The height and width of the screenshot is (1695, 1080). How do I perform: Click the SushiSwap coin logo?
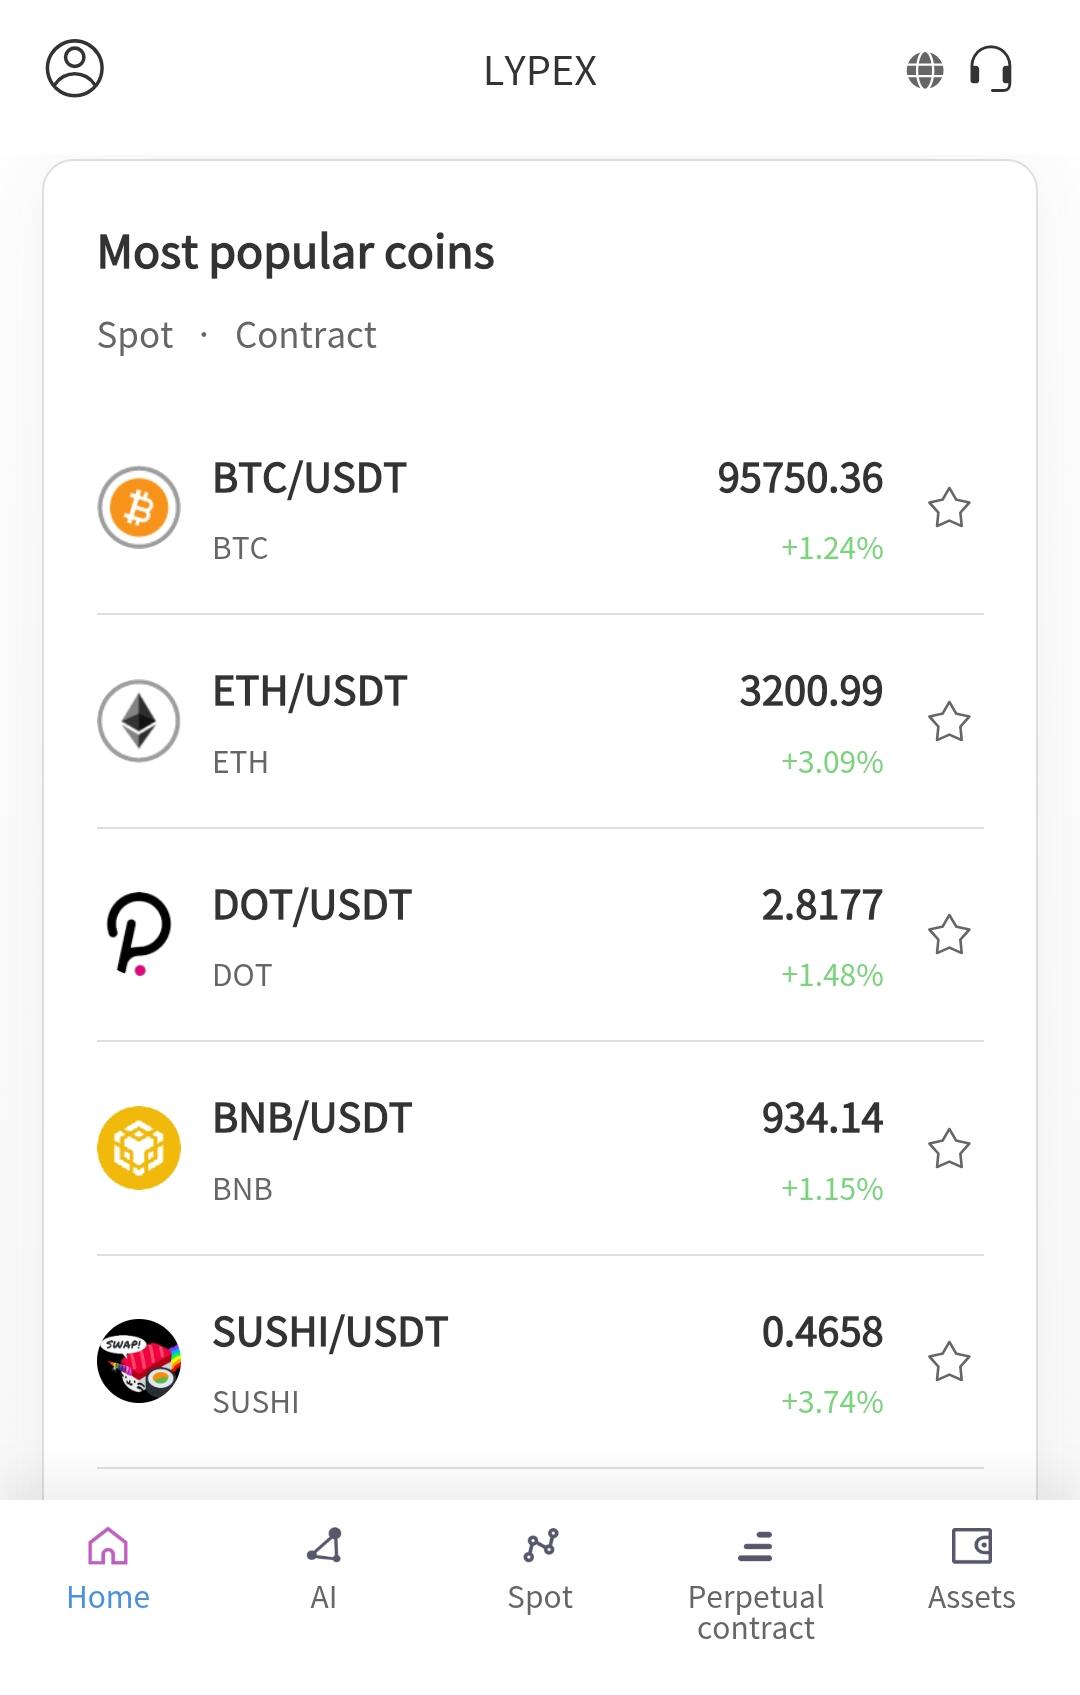tap(139, 1361)
